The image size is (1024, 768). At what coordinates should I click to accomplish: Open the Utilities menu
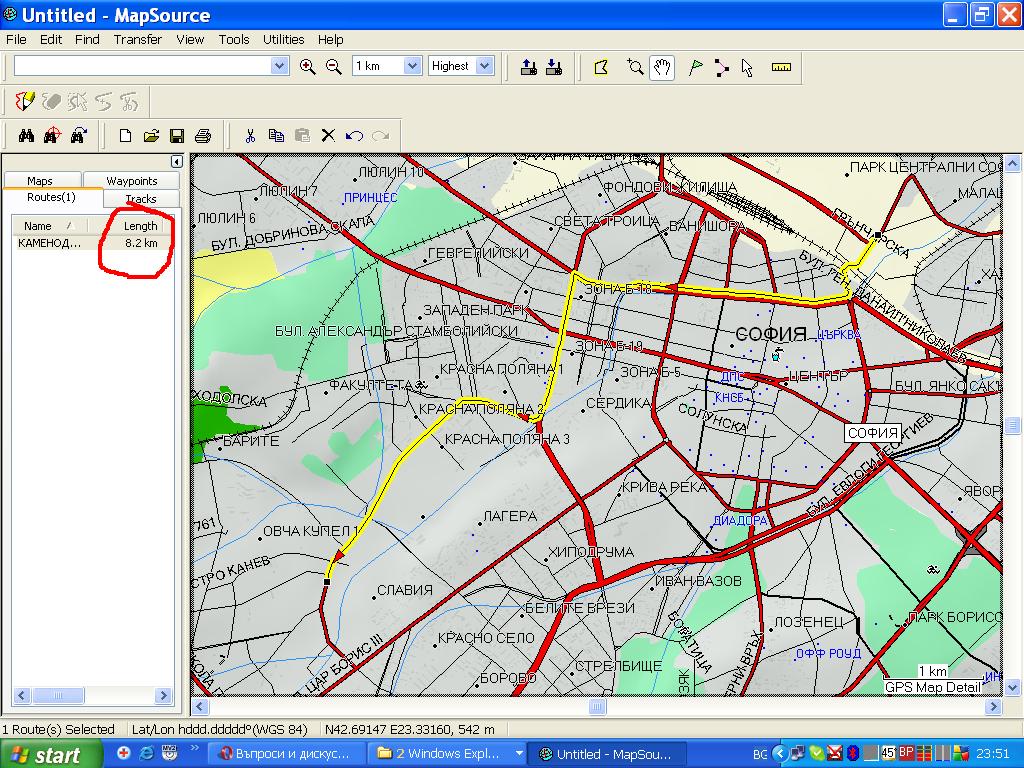point(283,40)
